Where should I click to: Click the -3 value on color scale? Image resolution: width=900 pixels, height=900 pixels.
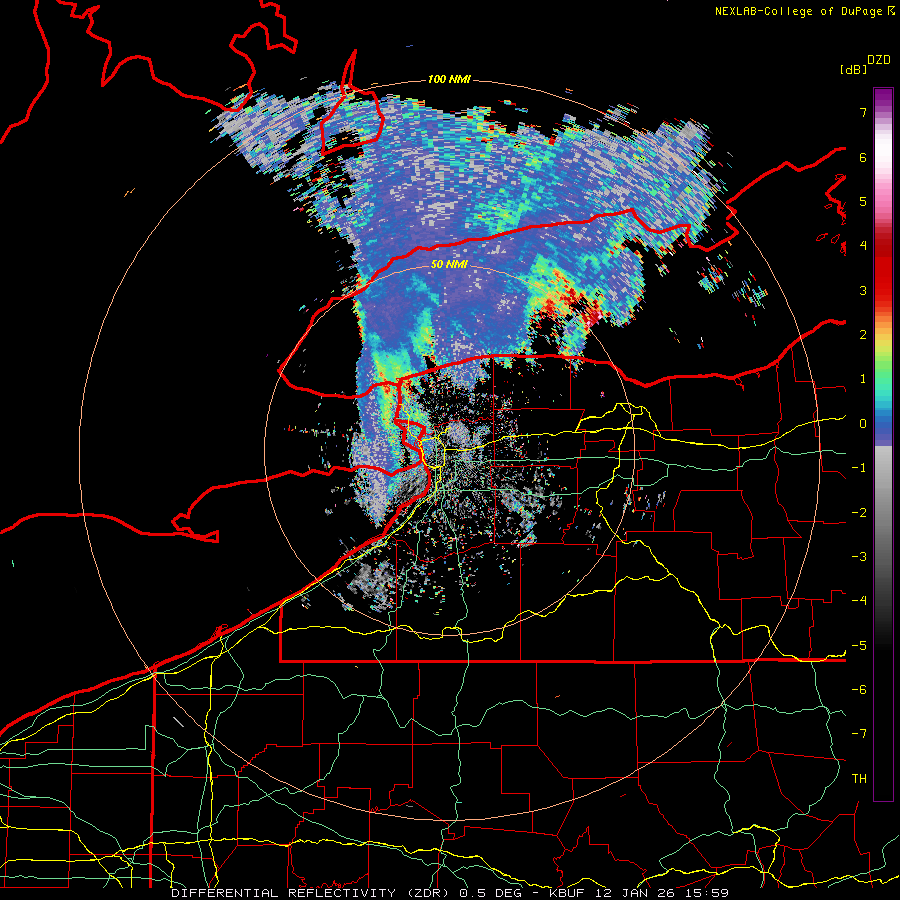tap(859, 557)
